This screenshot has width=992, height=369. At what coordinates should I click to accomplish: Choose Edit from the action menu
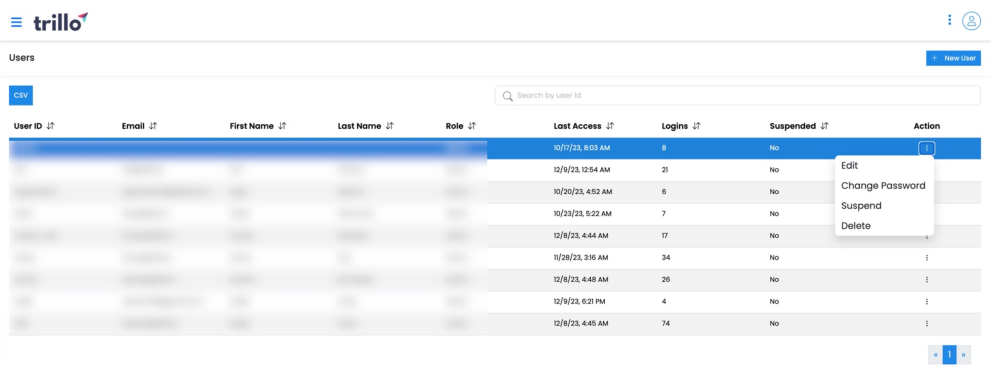(x=884, y=165)
